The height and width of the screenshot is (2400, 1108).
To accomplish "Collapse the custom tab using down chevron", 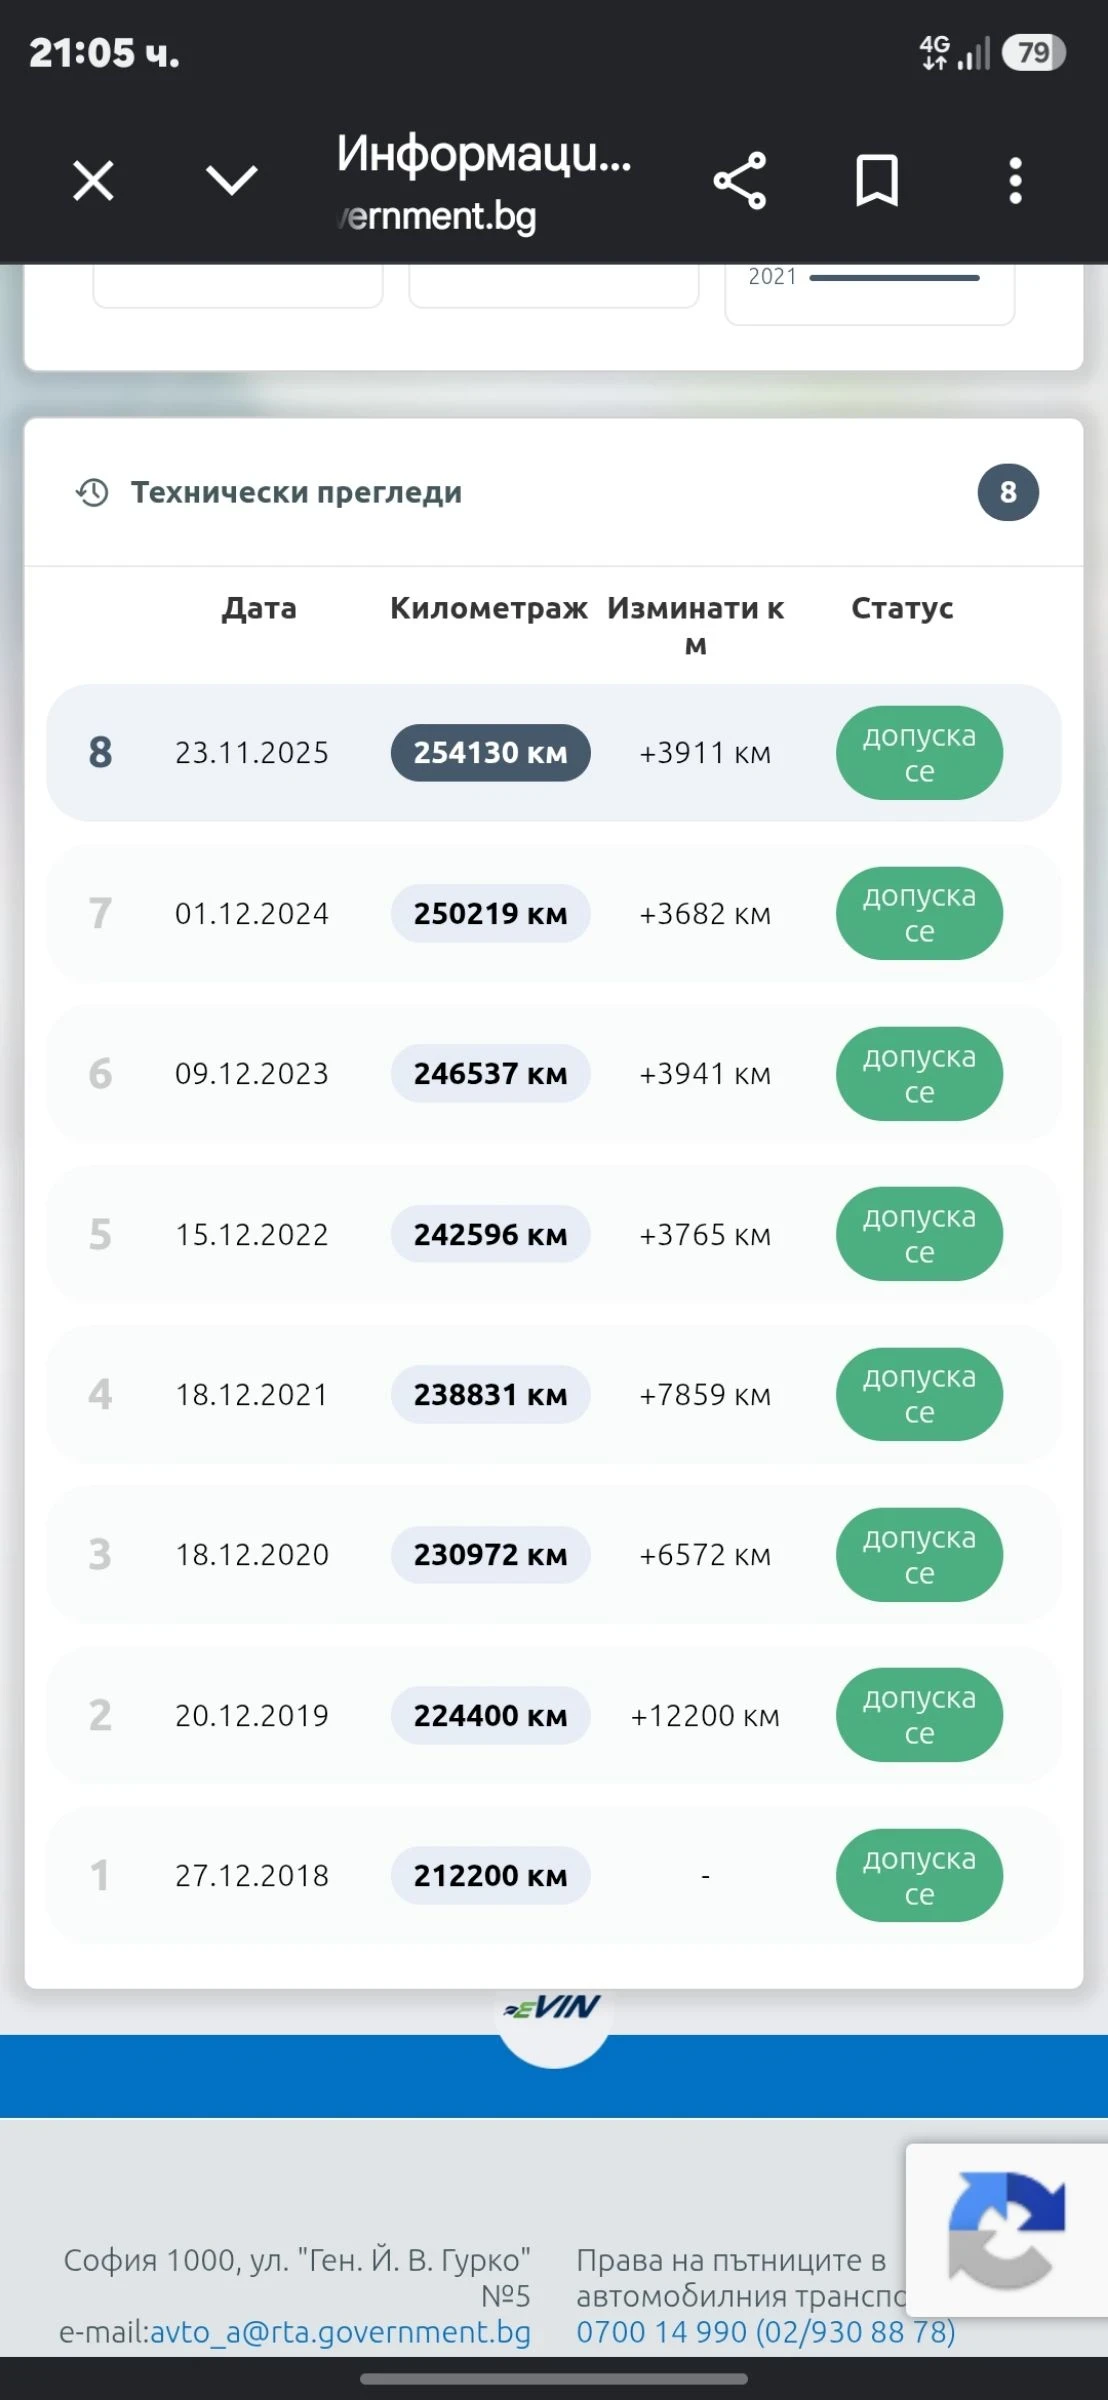I will [x=231, y=181].
